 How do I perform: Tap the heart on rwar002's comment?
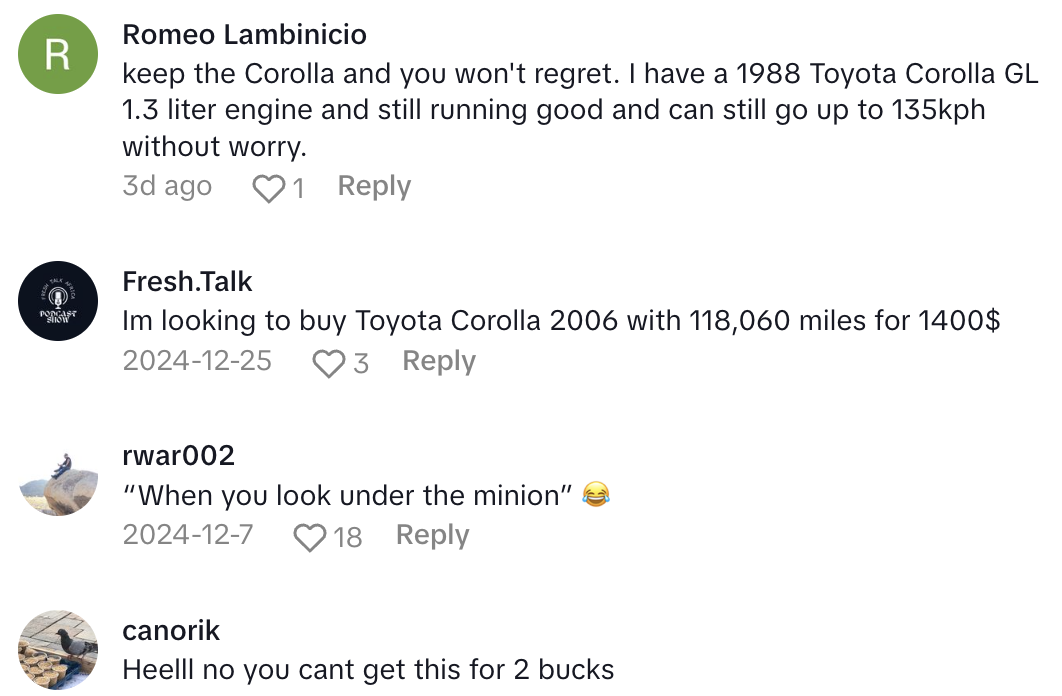[309, 537]
